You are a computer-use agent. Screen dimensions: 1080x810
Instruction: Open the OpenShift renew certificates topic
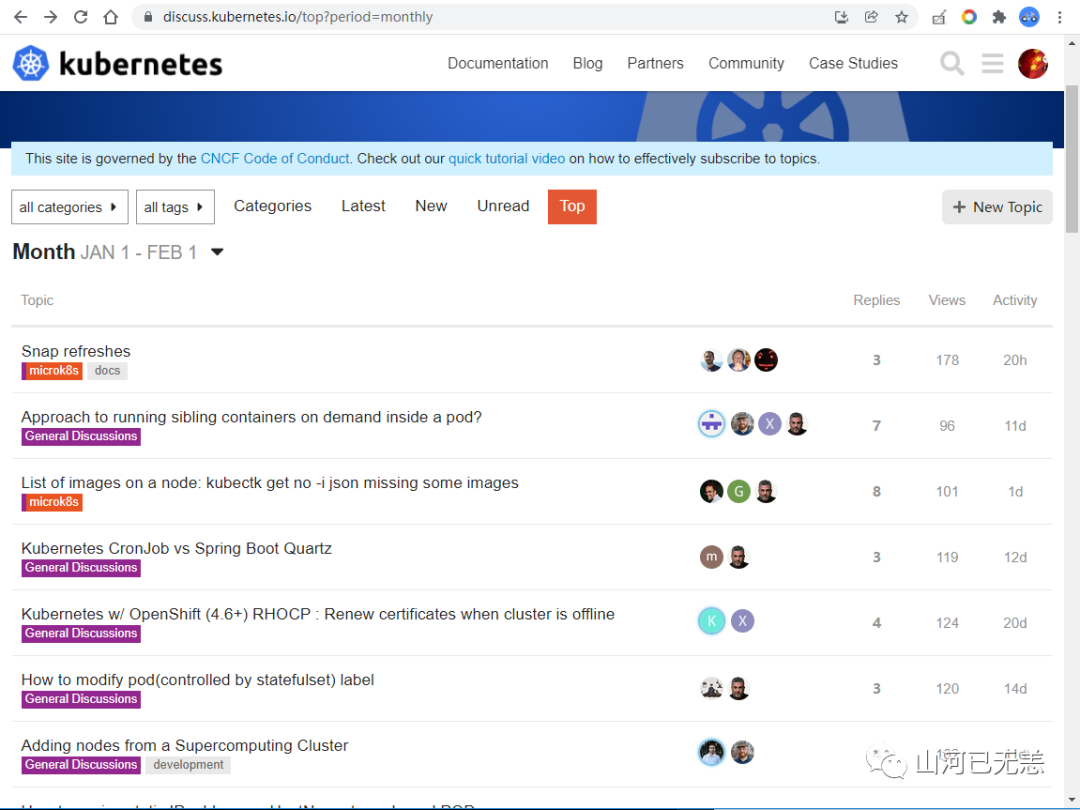click(318, 614)
